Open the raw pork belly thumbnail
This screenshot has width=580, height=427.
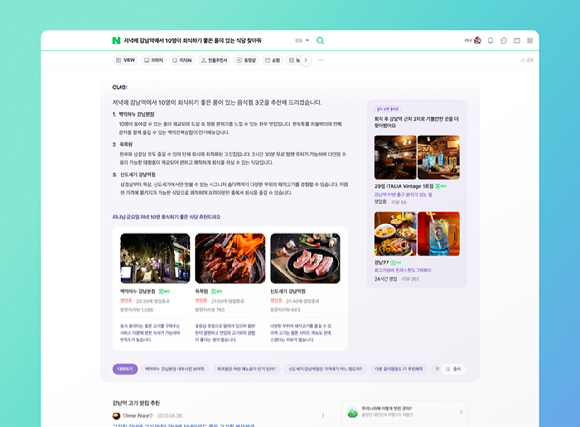click(305, 258)
